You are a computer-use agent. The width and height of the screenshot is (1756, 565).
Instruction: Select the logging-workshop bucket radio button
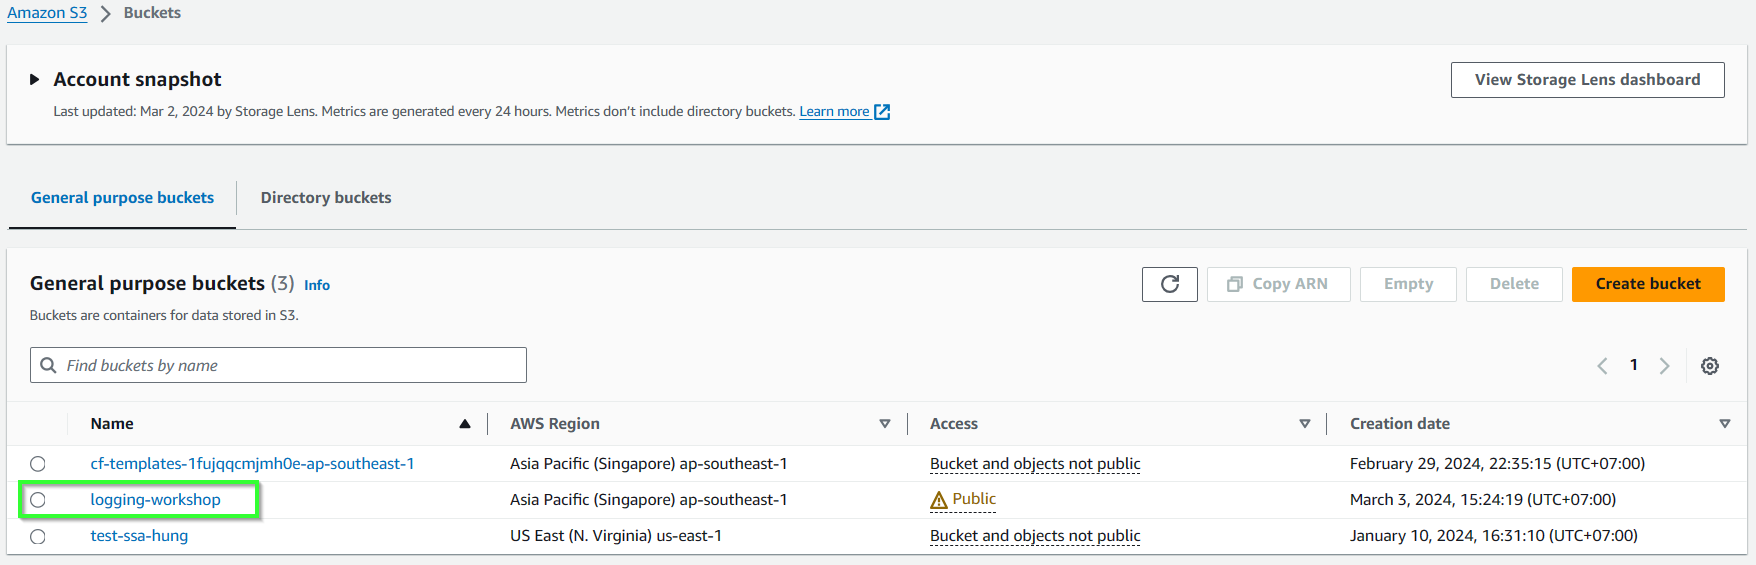coord(38,500)
